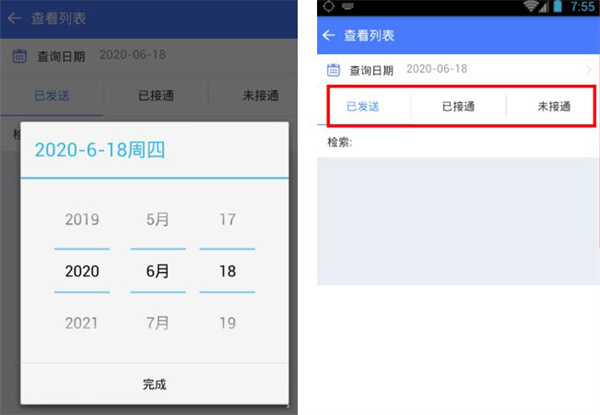600x415 pixels.
Task: Choose 5月 in month column
Action: tap(158, 220)
